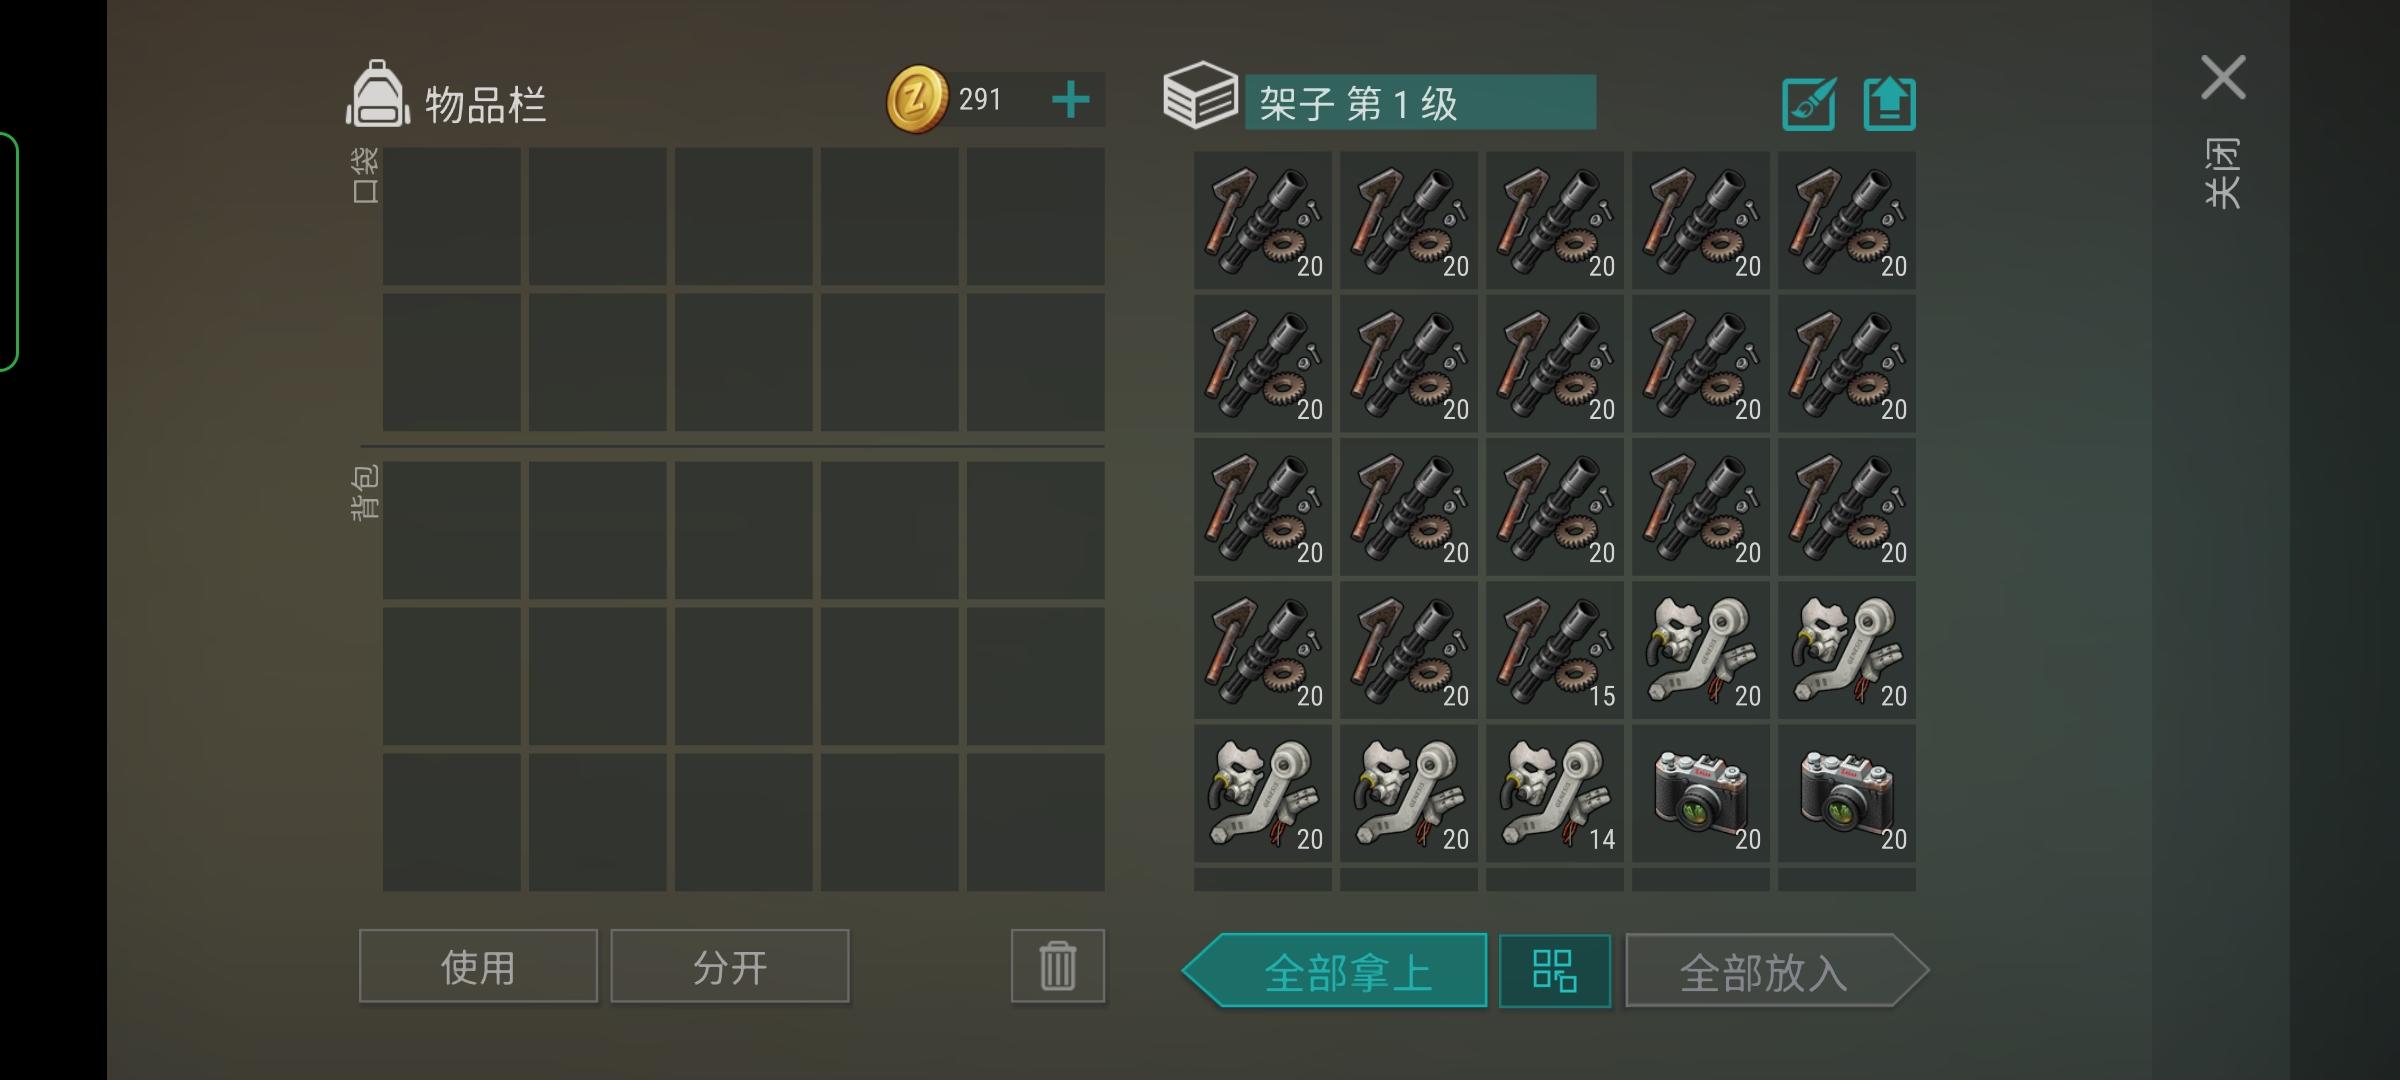Select the gun parts stack of 15

coord(1554,650)
